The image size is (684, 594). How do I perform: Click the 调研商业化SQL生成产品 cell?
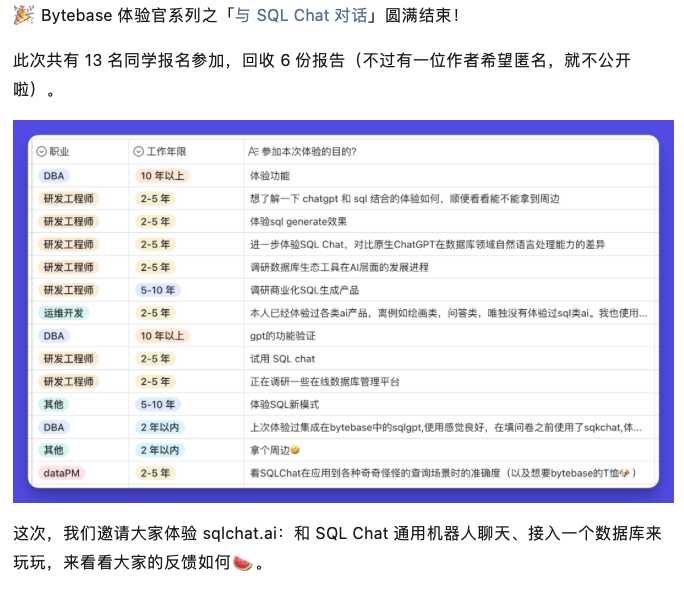(x=451, y=290)
